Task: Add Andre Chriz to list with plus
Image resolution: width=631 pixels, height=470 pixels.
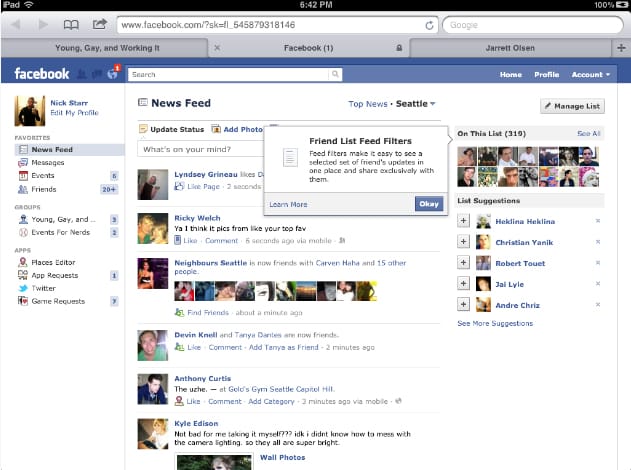Action: coord(463,304)
